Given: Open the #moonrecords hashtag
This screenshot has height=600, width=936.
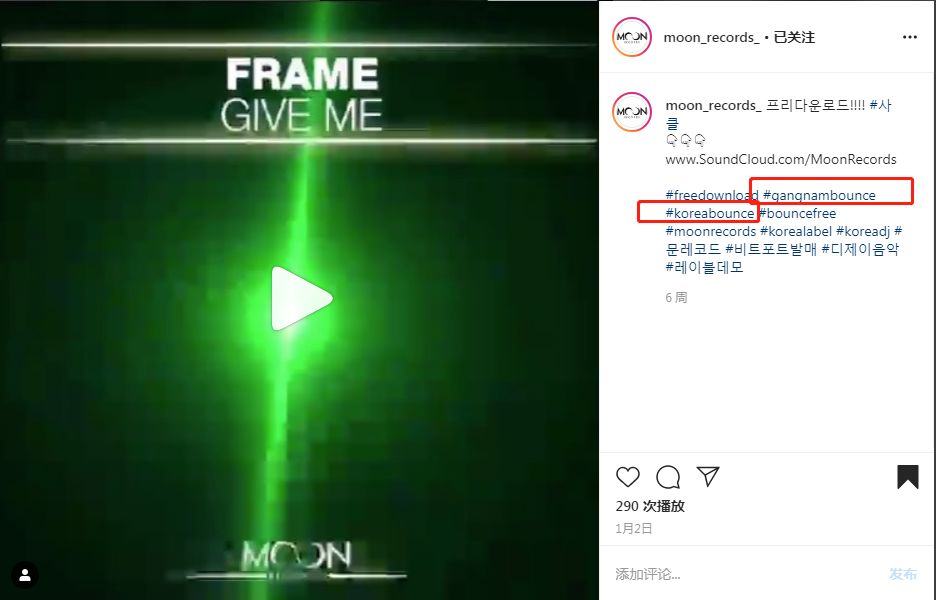Looking at the screenshot, I should click(710, 231).
